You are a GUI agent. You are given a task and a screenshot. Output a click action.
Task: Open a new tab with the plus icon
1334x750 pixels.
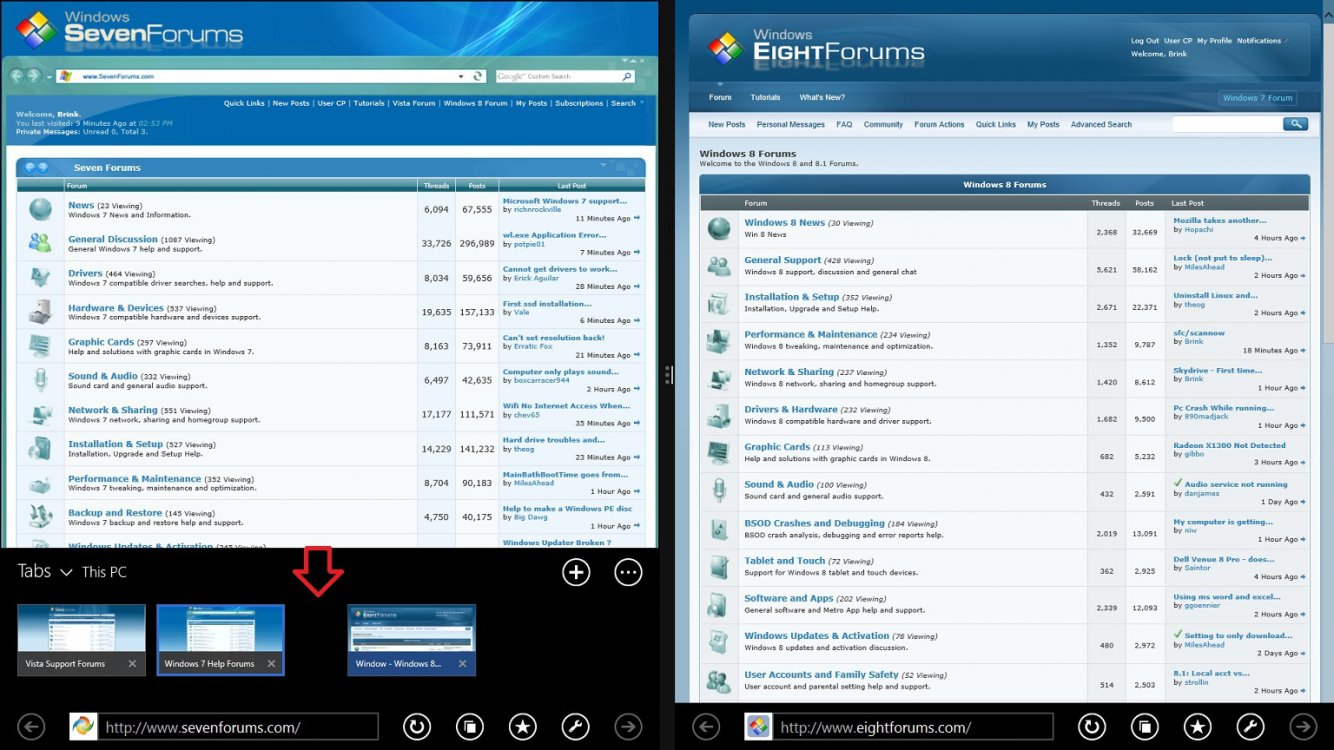click(x=576, y=572)
